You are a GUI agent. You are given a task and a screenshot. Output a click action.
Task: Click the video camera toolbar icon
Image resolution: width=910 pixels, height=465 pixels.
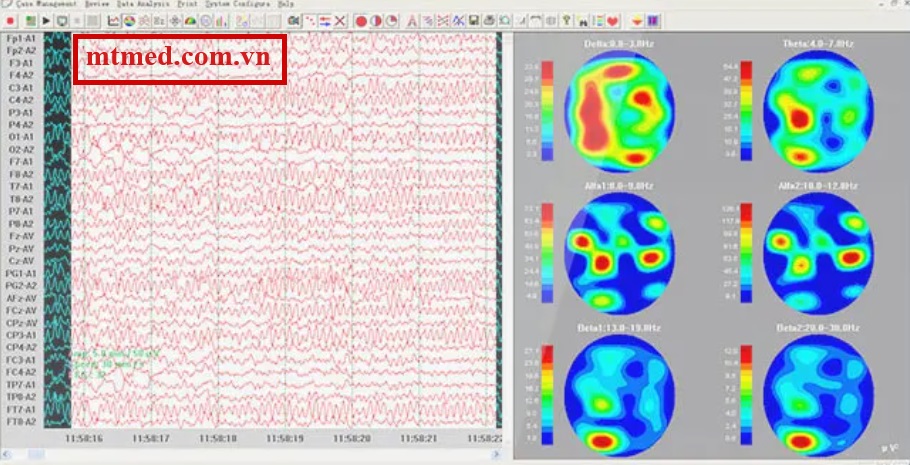tap(294, 21)
